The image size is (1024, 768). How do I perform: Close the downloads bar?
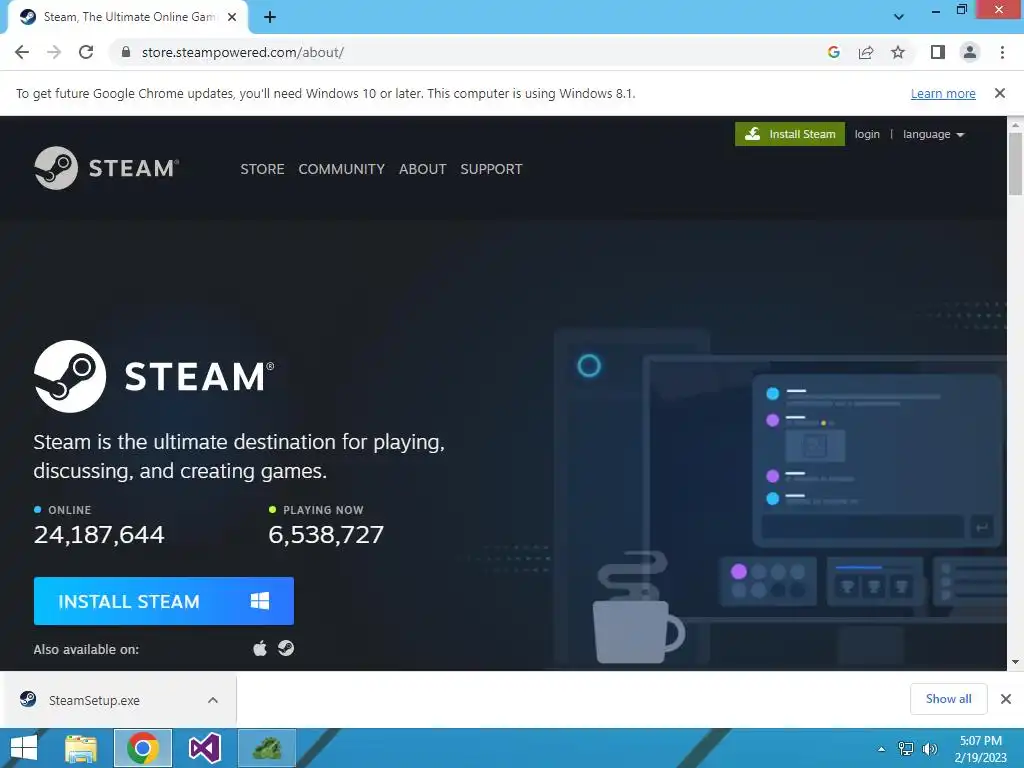1006,699
